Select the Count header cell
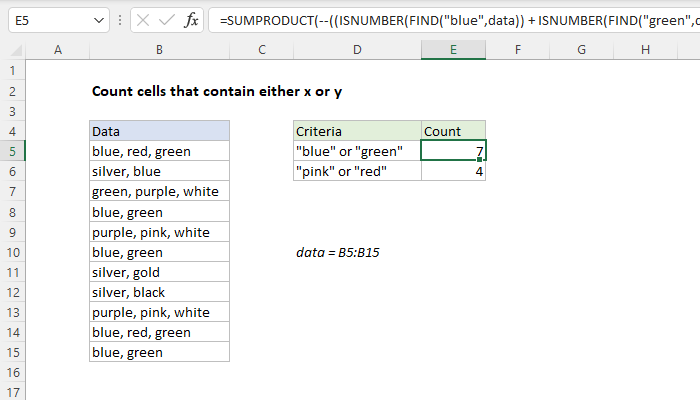 point(454,131)
